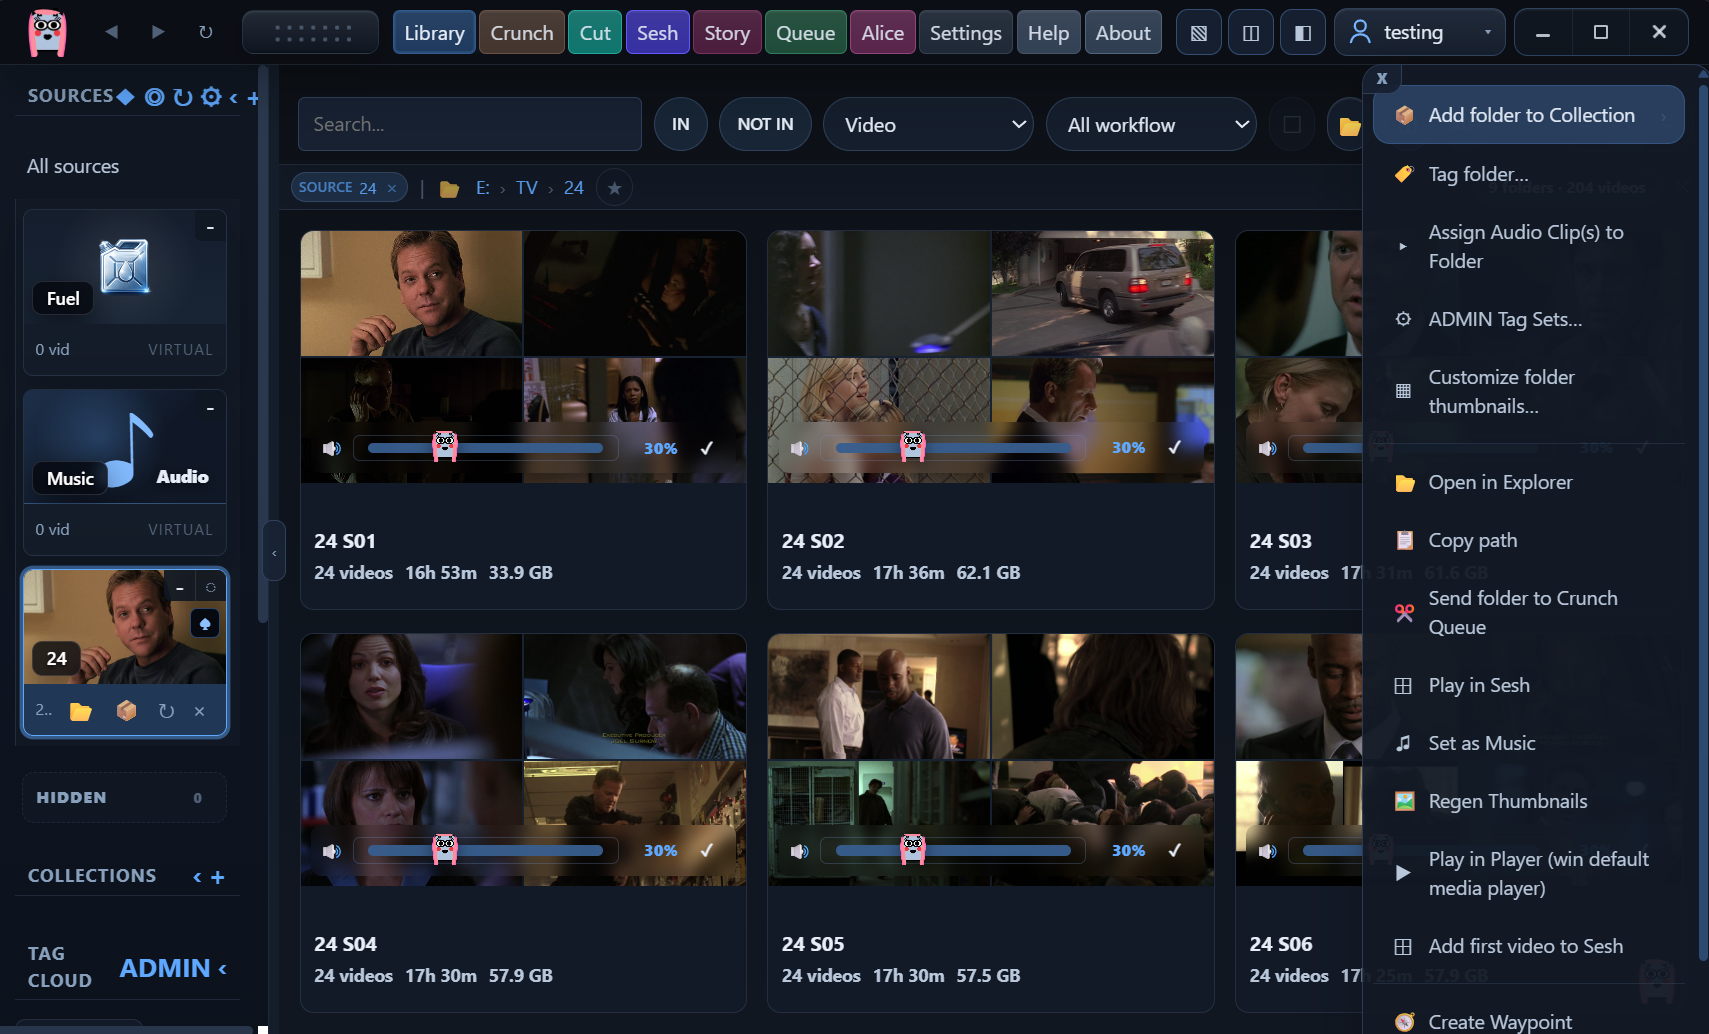Open the Cut tab
Viewport: 1709px width, 1034px height.
tap(595, 33)
